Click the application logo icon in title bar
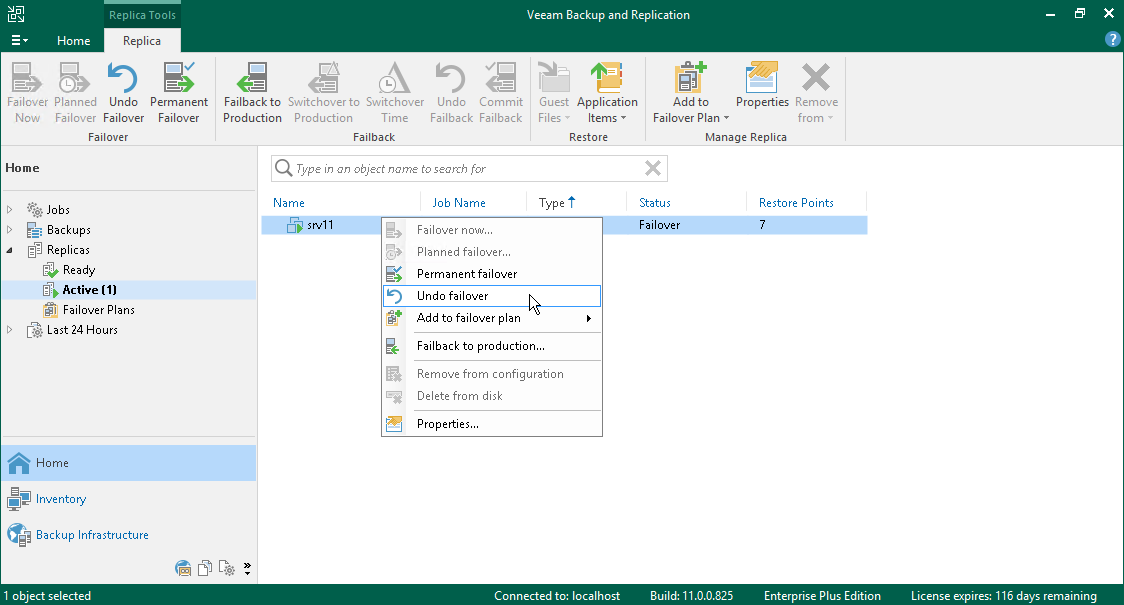This screenshot has height=605, width=1124. (16, 14)
